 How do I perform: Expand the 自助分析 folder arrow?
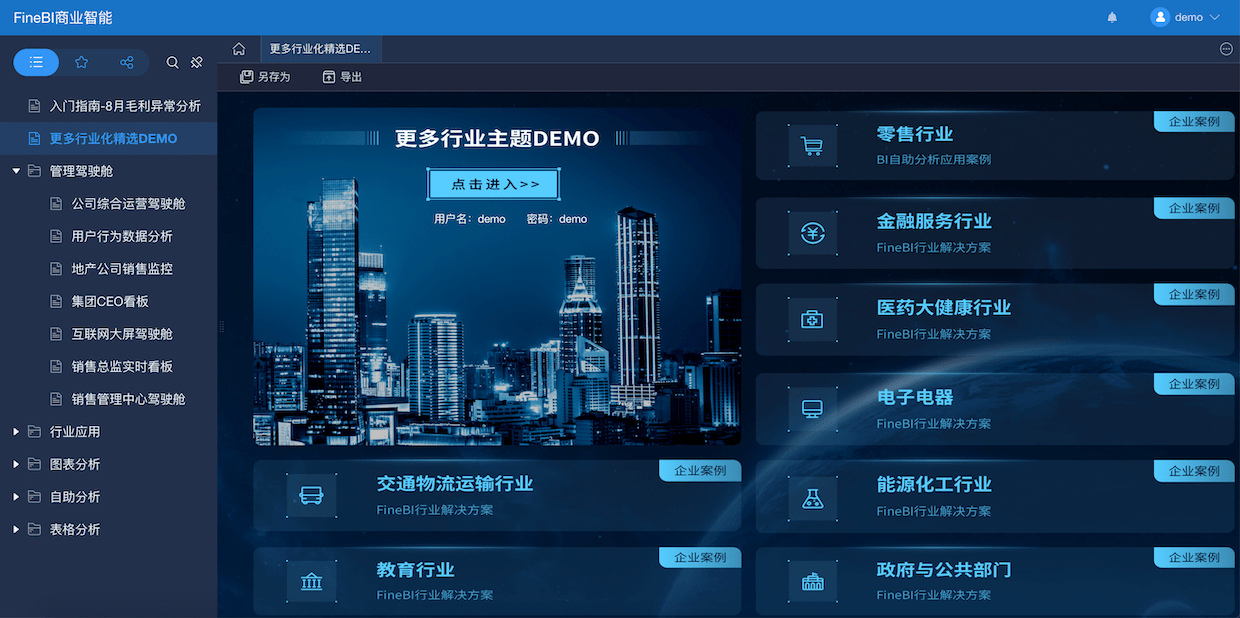[16, 497]
